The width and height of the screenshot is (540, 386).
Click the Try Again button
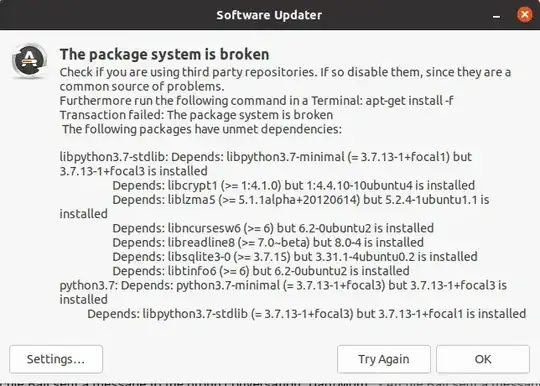coord(384,359)
